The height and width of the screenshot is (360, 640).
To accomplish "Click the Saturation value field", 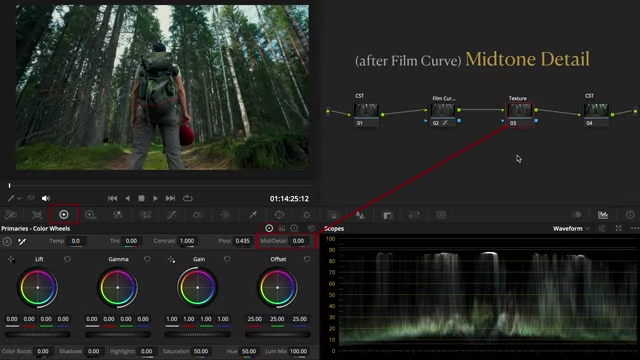I will (201, 351).
